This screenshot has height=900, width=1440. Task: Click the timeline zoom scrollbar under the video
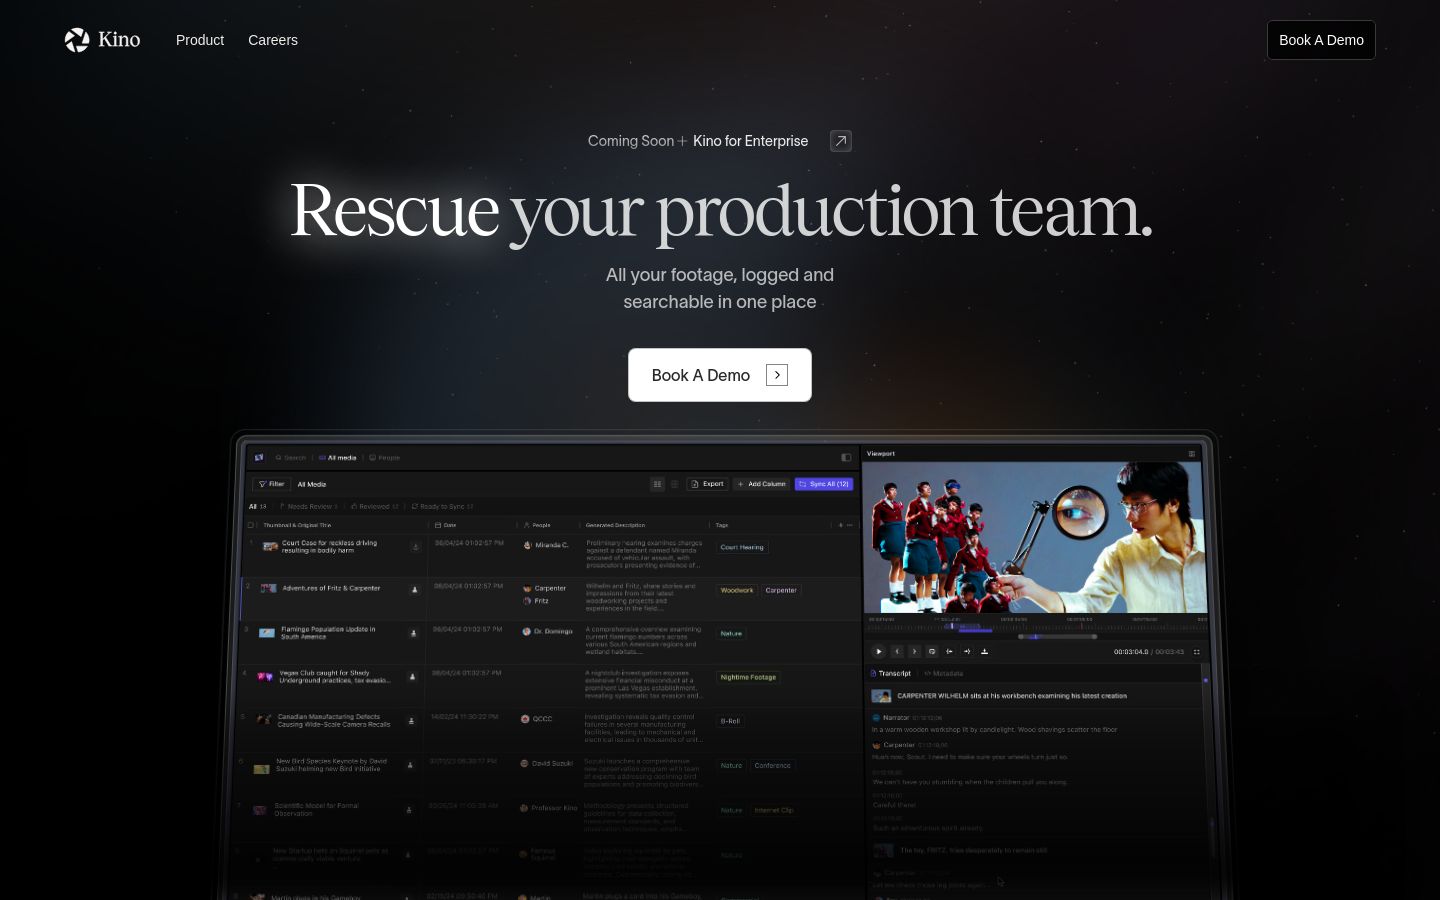(1057, 637)
